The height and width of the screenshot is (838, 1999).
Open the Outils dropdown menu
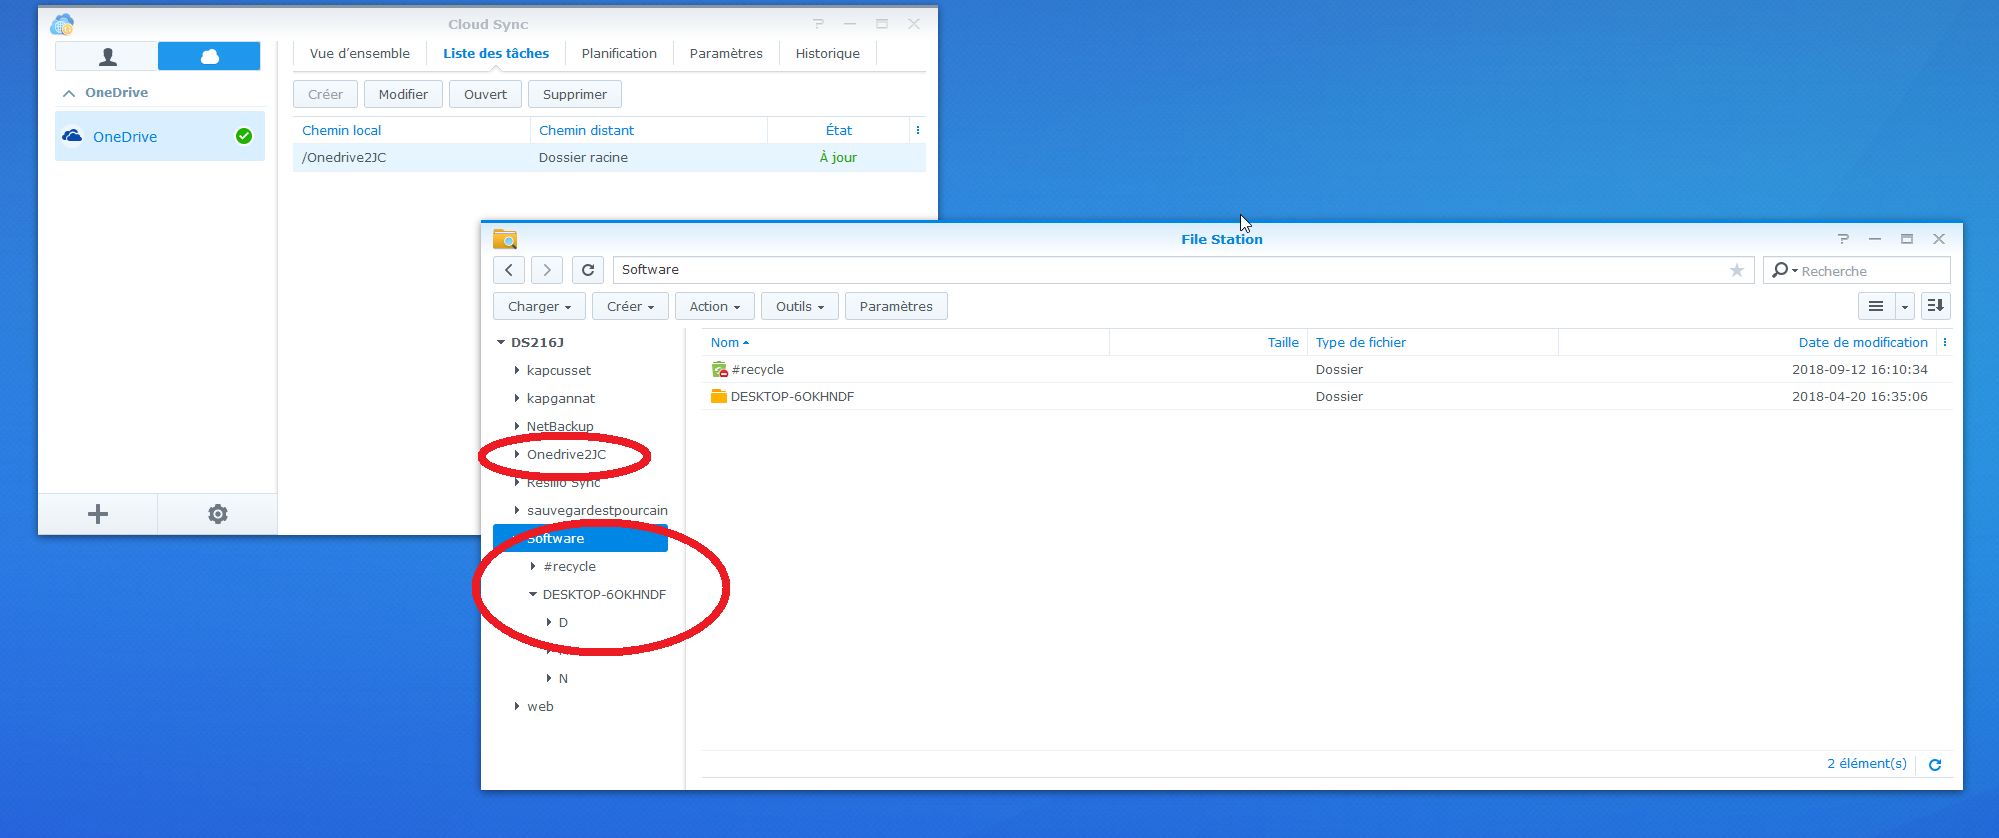point(800,307)
